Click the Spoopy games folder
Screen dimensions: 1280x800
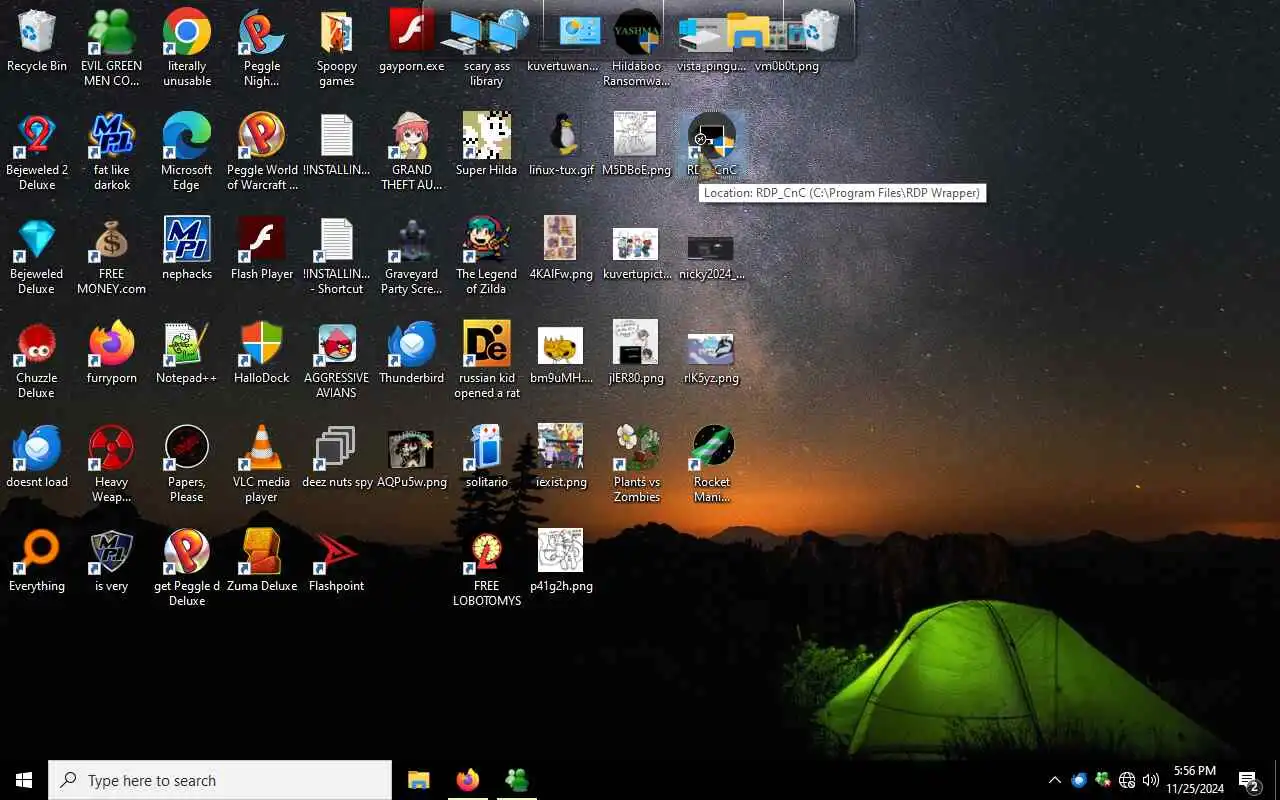click(x=337, y=48)
